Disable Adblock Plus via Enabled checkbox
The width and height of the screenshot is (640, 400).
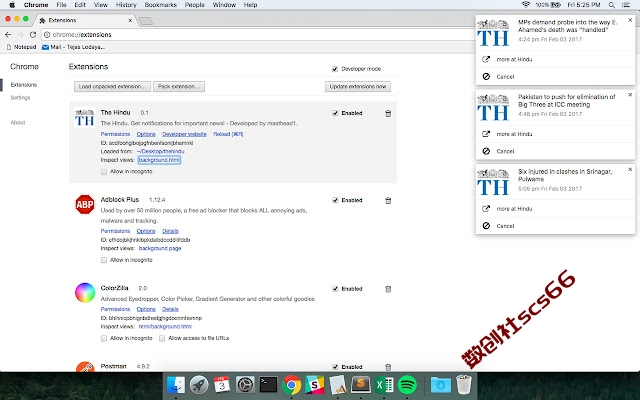pyautogui.click(x=335, y=200)
